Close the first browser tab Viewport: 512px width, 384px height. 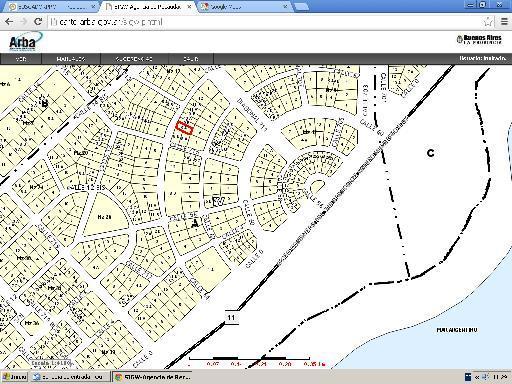click(x=93, y=7)
